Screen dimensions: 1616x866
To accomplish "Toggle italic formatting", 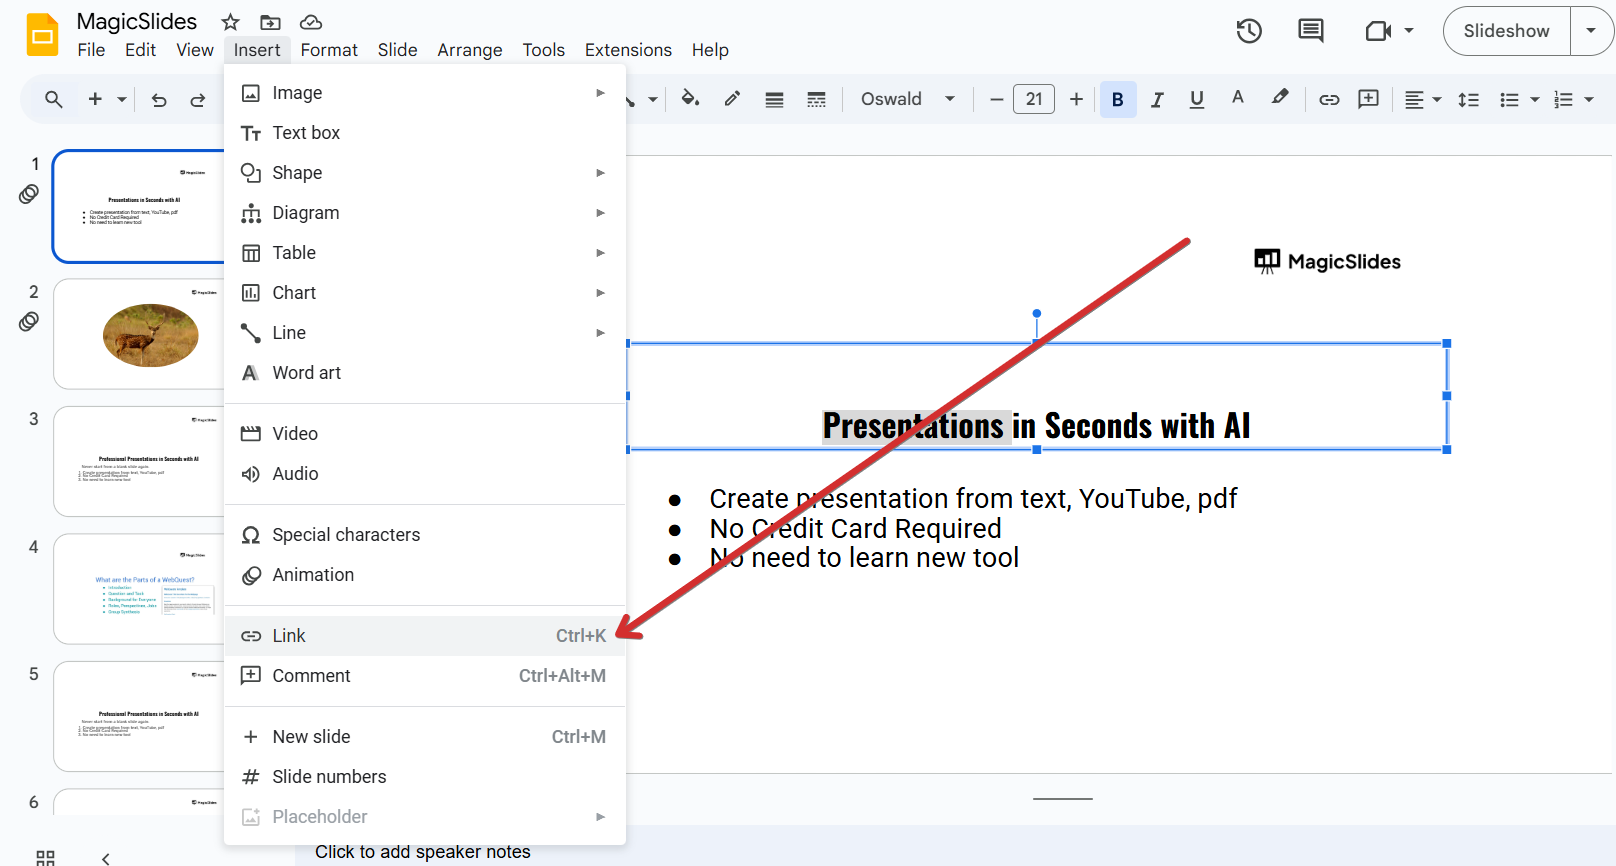I will [x=1157, y=99].
